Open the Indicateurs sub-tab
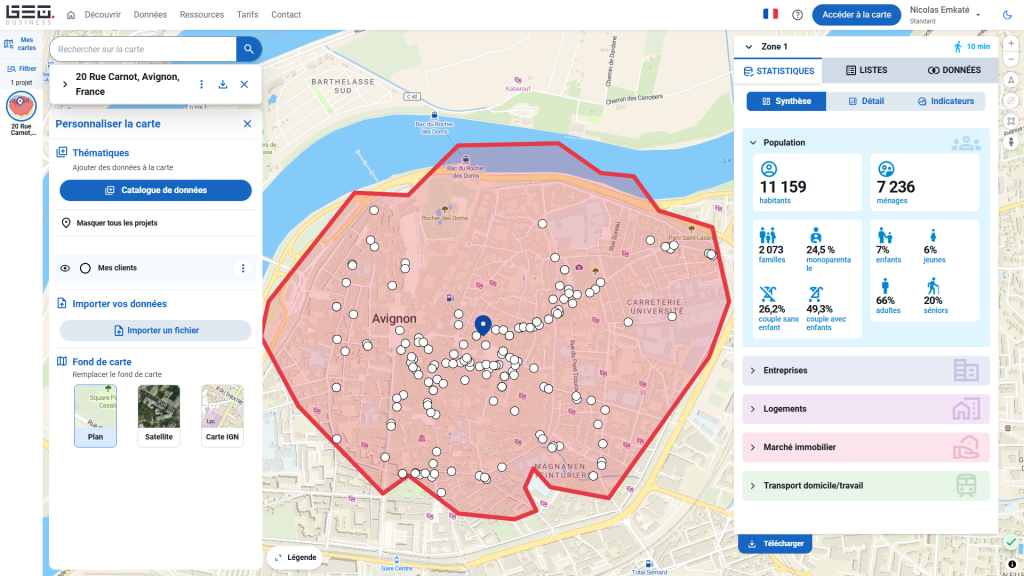The width and height of the screenshot is (1024, 576). [945, 101]
